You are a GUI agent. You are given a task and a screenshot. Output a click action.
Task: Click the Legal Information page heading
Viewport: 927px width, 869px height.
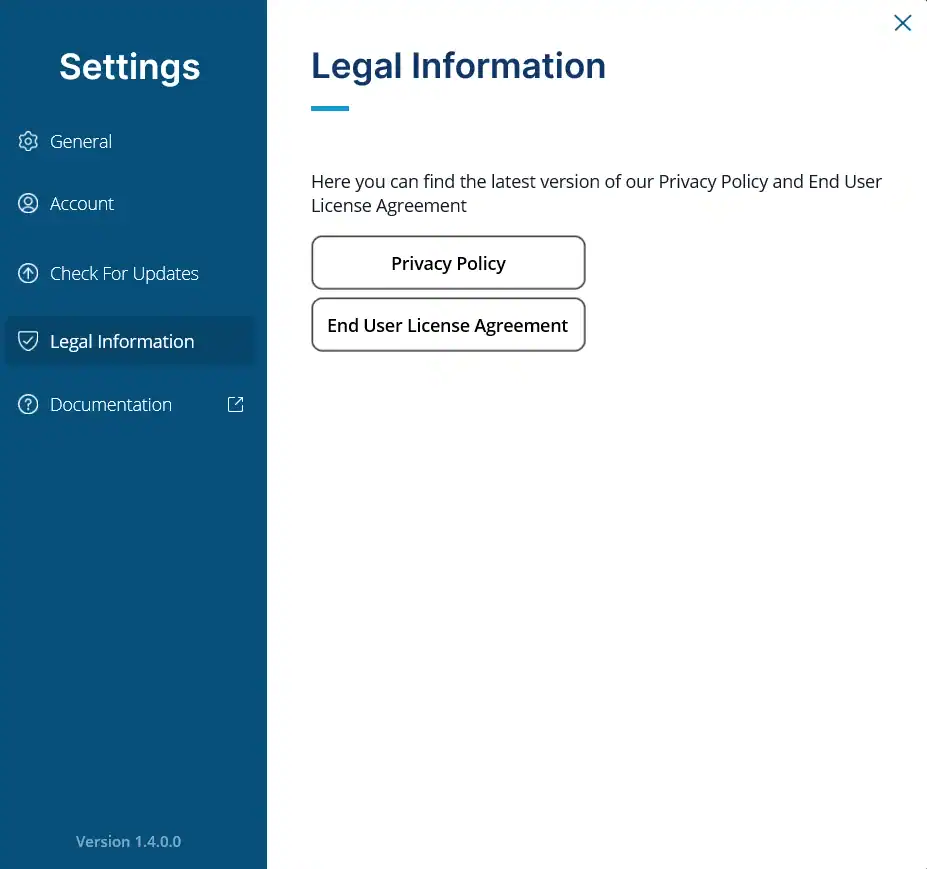(458, 66)
